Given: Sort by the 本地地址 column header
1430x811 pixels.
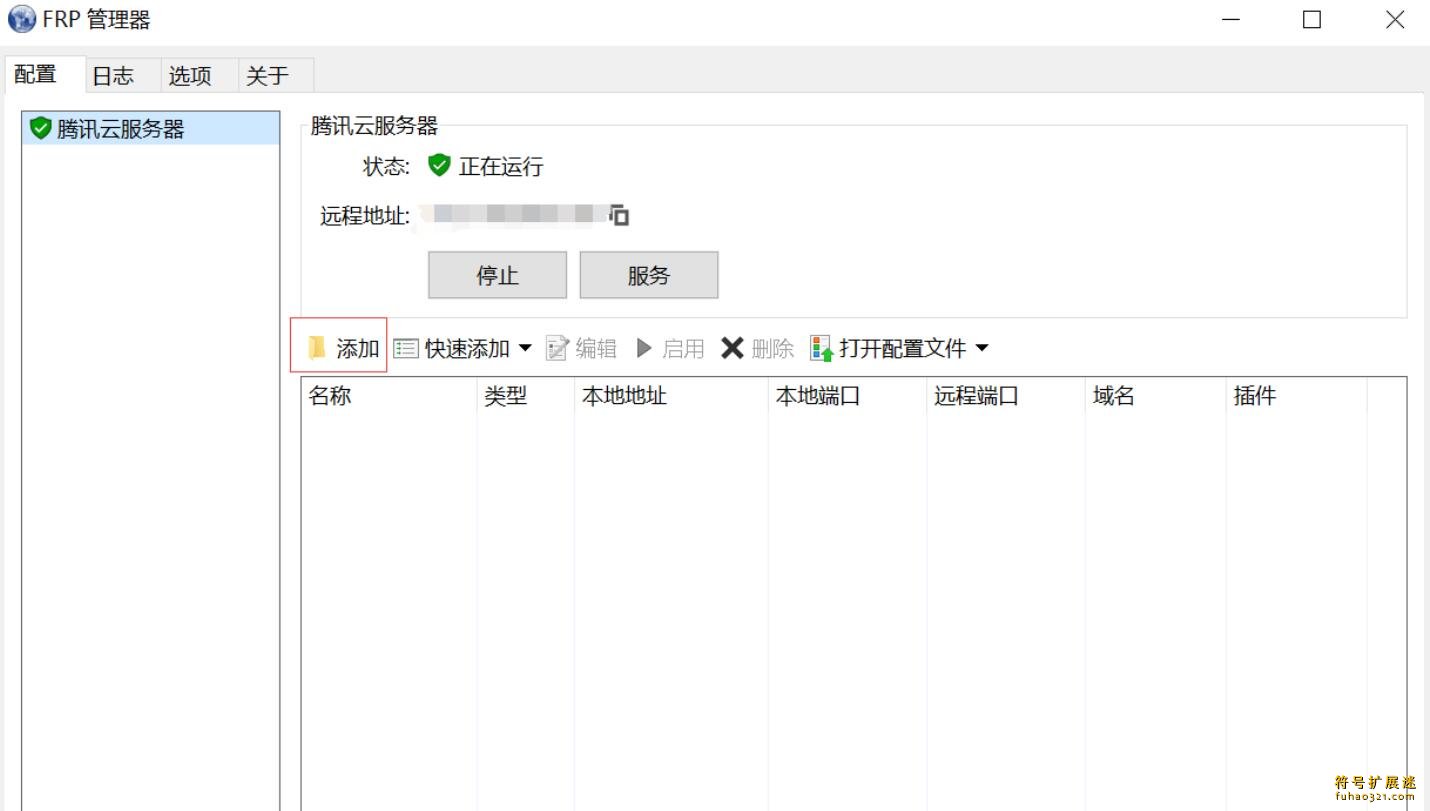Looking at the screenshot, I should tap(671, 396).
